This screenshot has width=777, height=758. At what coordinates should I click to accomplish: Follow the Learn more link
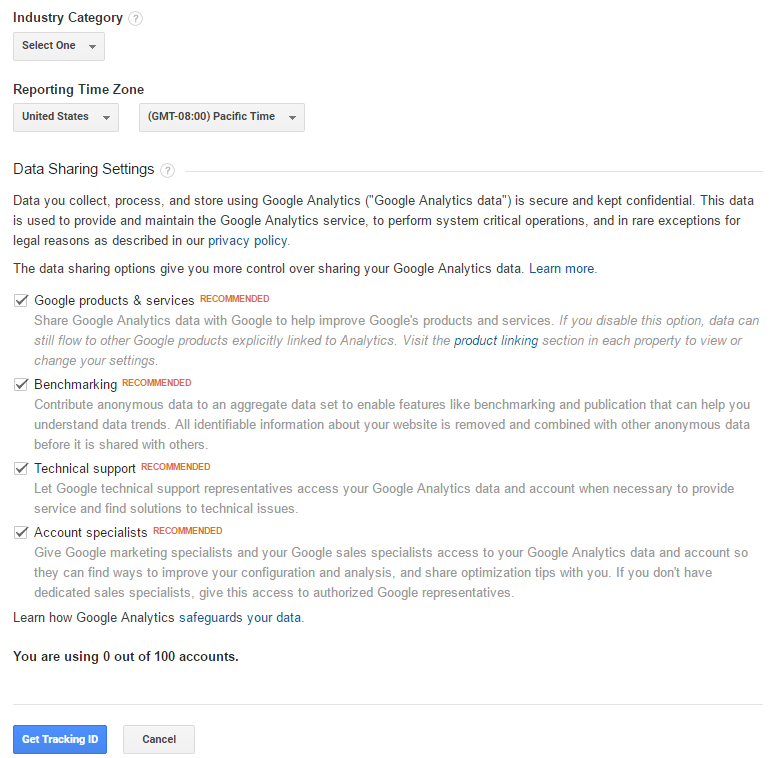562,269
